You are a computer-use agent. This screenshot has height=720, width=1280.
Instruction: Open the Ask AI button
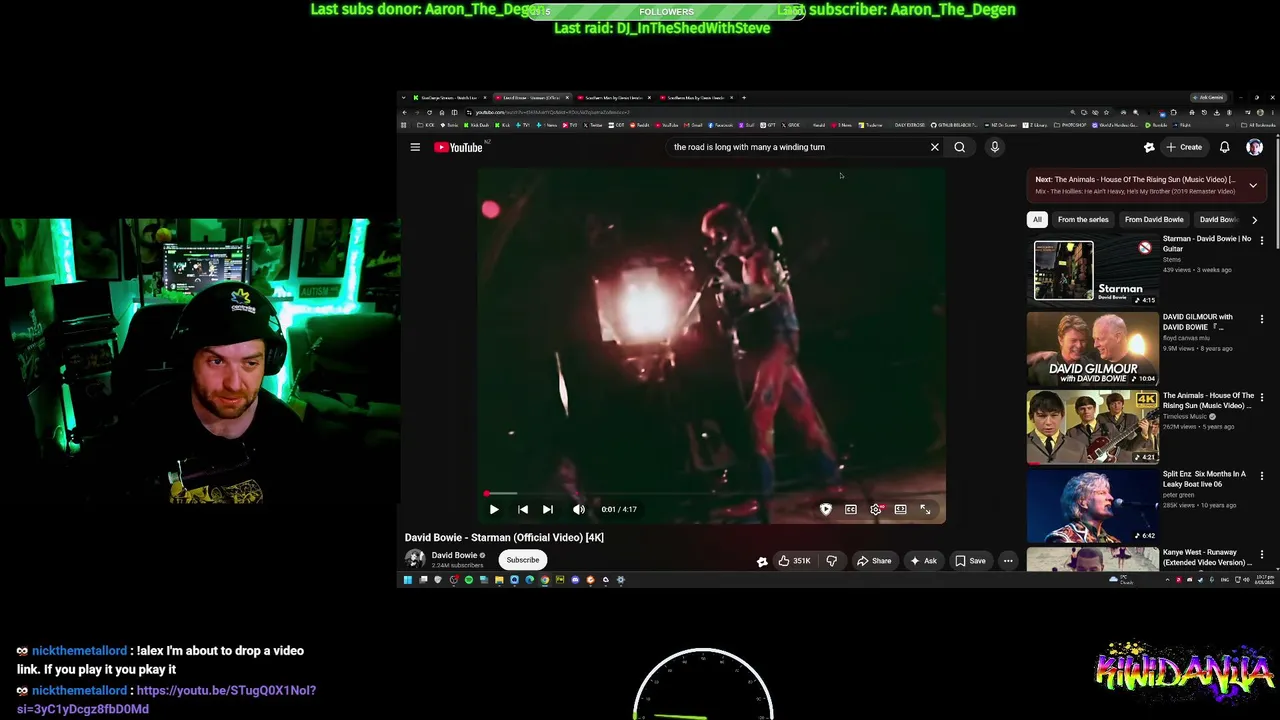point(923,561)
